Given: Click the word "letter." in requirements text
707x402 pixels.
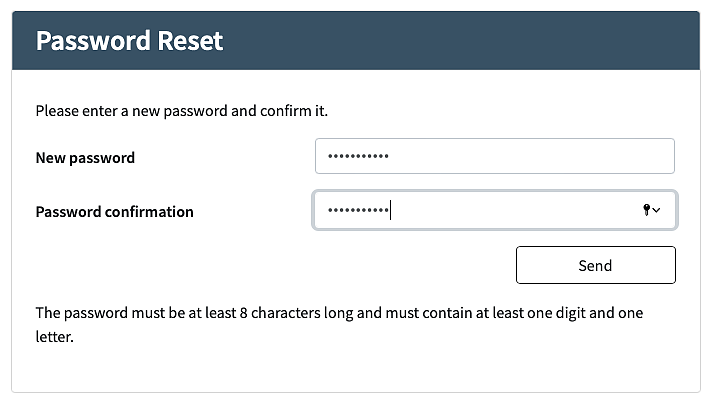Looking at the screenshot, I should click(55, 337).
